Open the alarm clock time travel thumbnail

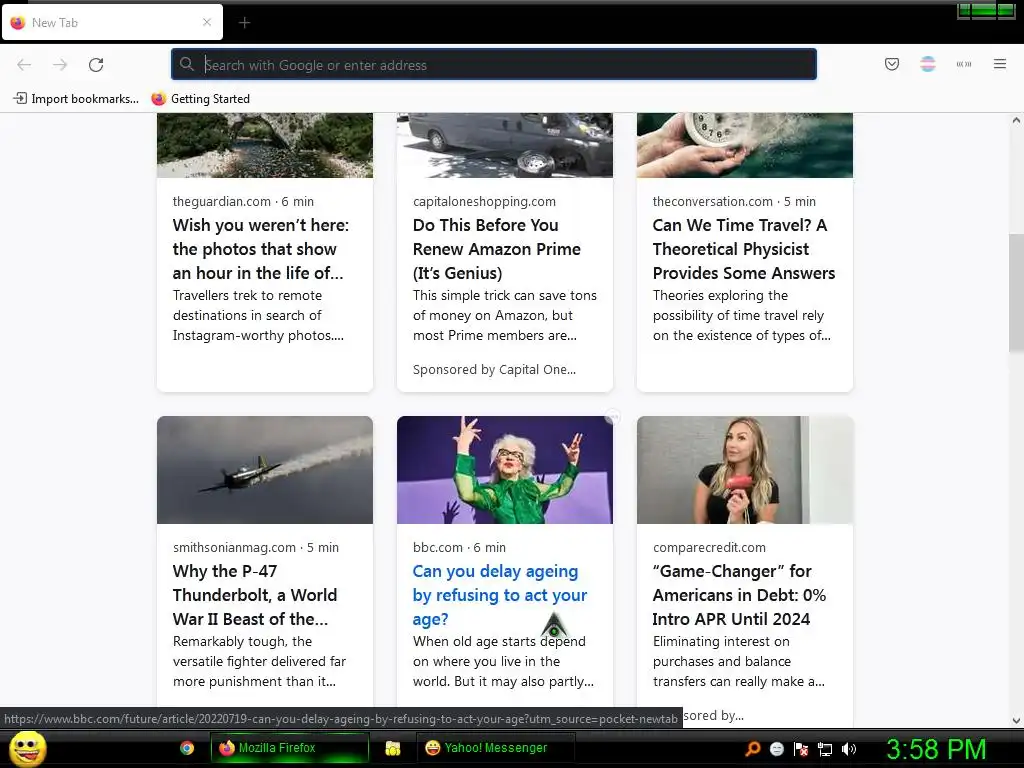(744, 145)
